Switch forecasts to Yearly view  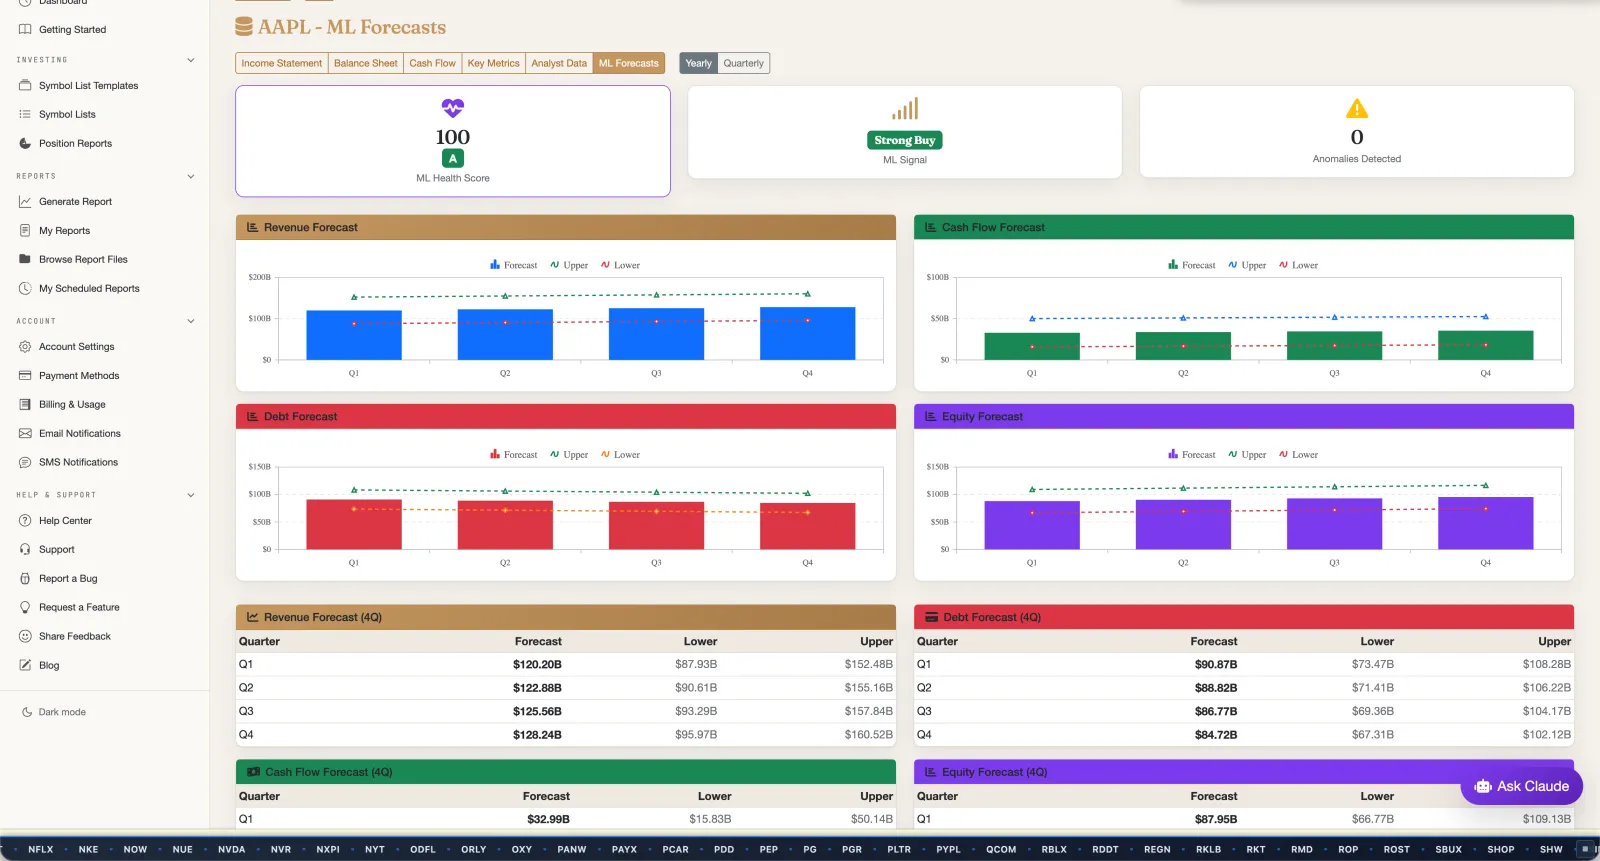tap(698, 63)
